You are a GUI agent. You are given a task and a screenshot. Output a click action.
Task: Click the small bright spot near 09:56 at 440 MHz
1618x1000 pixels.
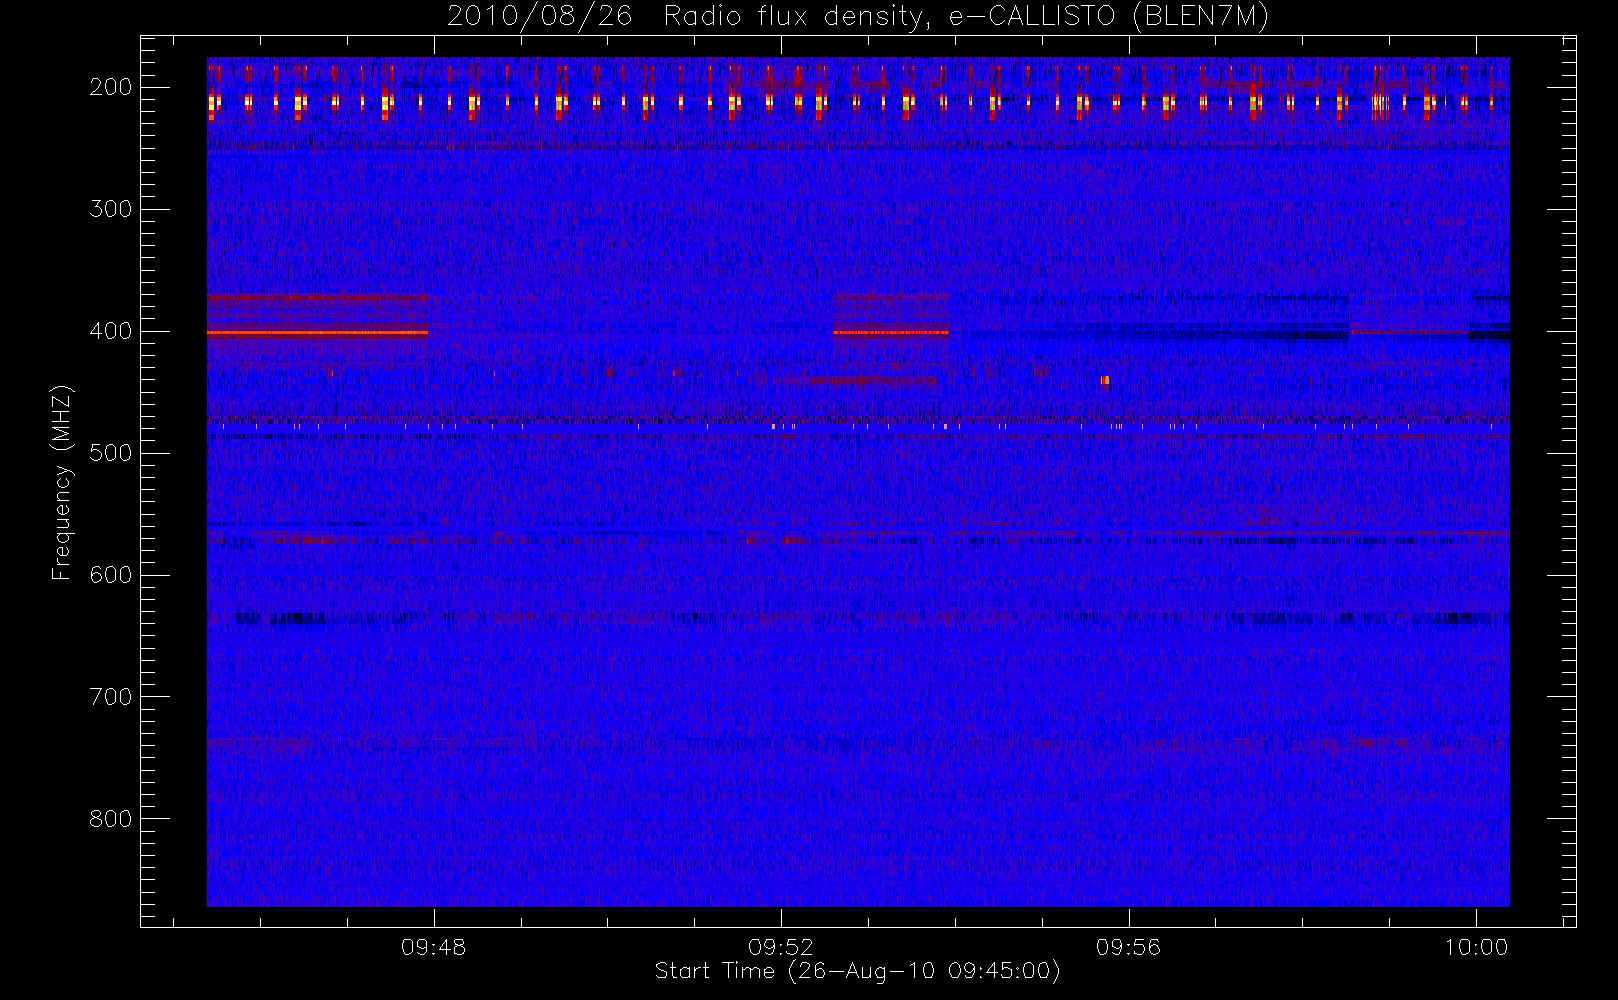pyautogui.click(x=1105, y=380)
